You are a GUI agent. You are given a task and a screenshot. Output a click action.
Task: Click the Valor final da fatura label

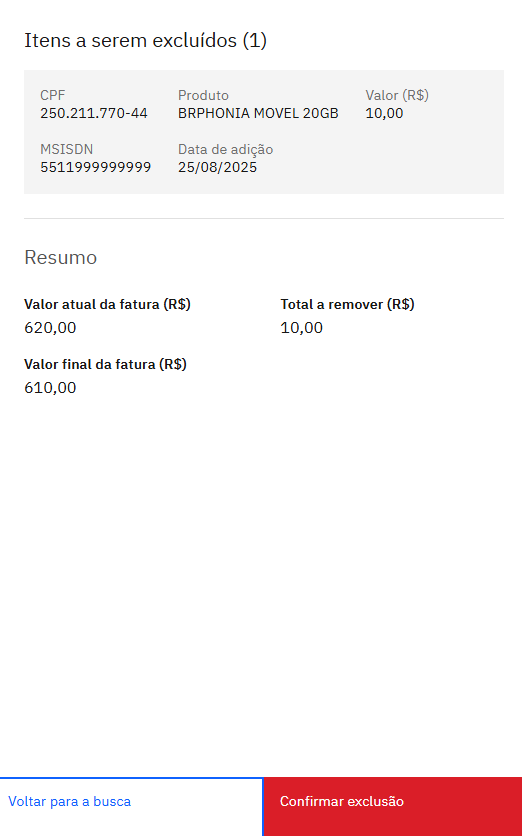[x=105, y=364]
